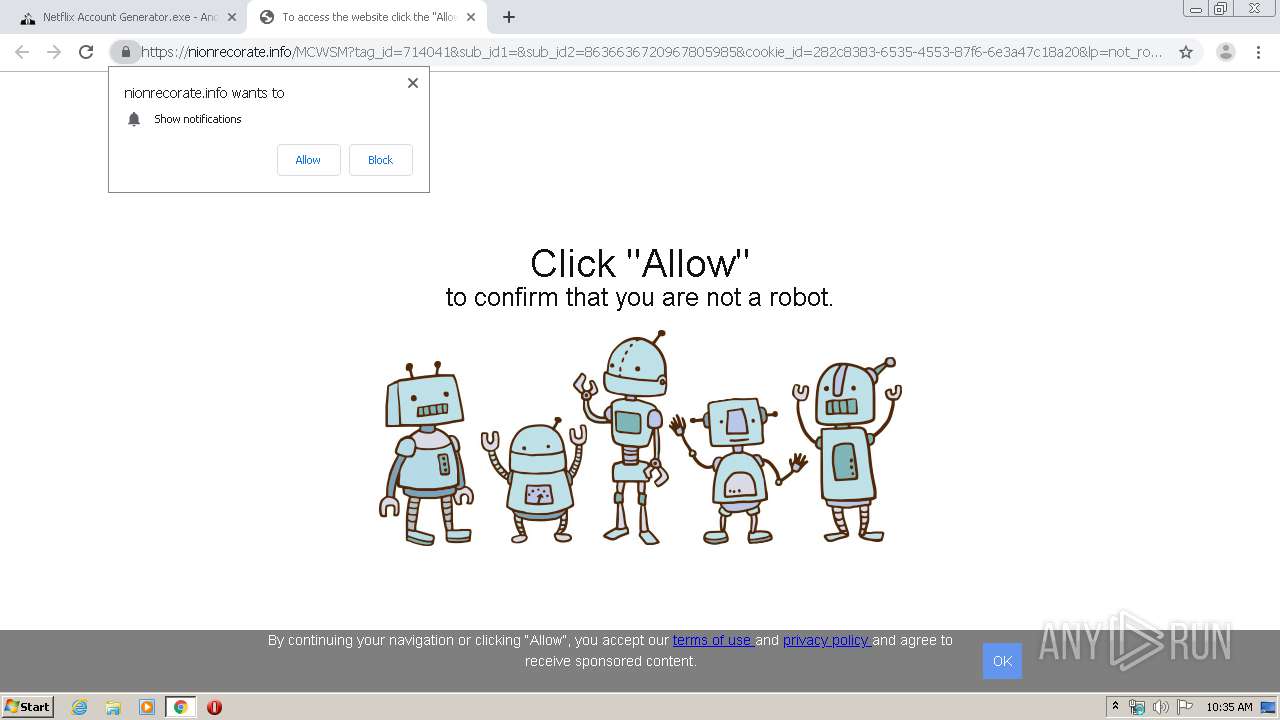1280x720 pixels.
Task: Click the browser forward arrow
Action: pyautogui.click(x=54, y=52)
